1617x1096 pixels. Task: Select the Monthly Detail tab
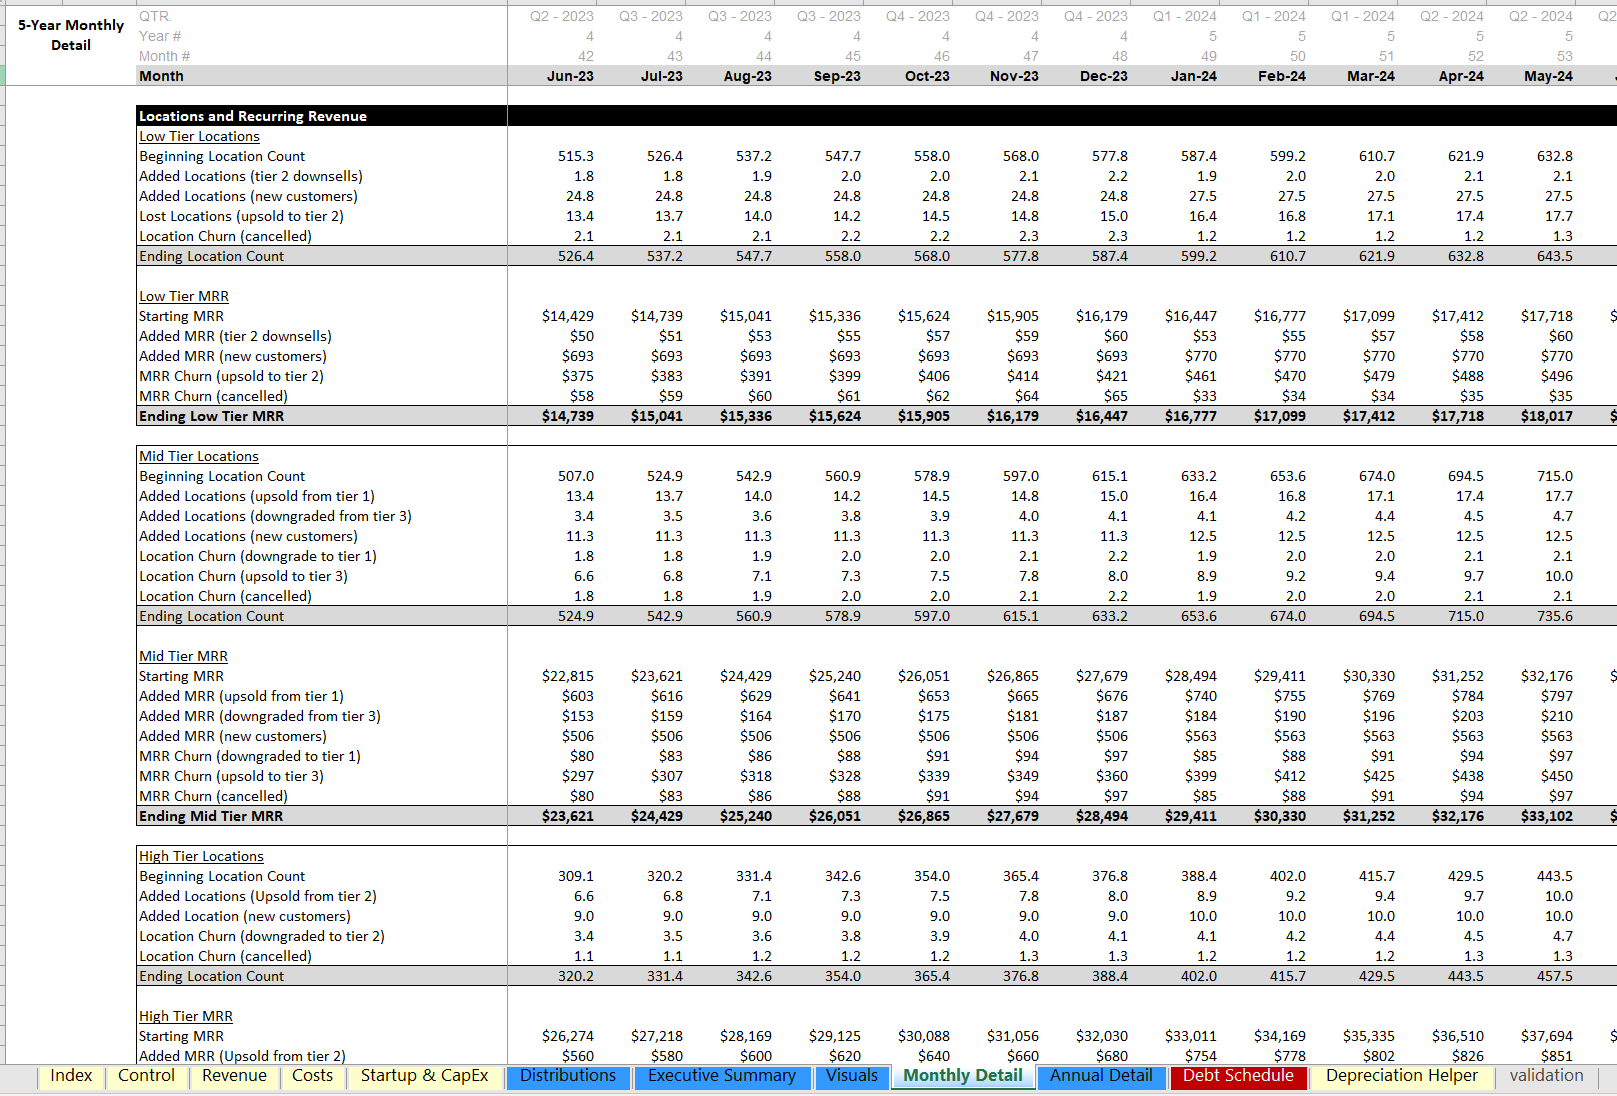963,1076
